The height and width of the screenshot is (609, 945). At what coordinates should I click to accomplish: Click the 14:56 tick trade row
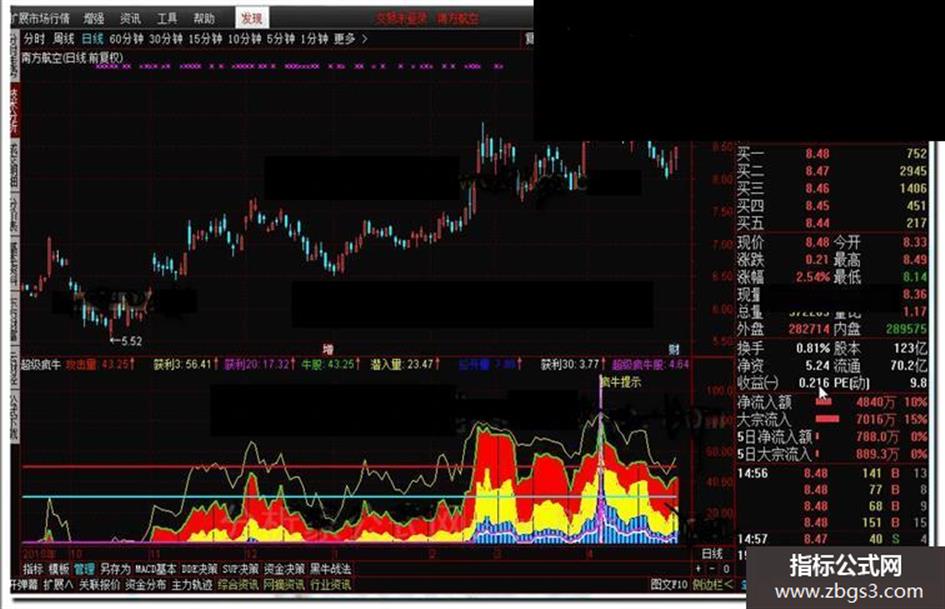click(832, 473)
